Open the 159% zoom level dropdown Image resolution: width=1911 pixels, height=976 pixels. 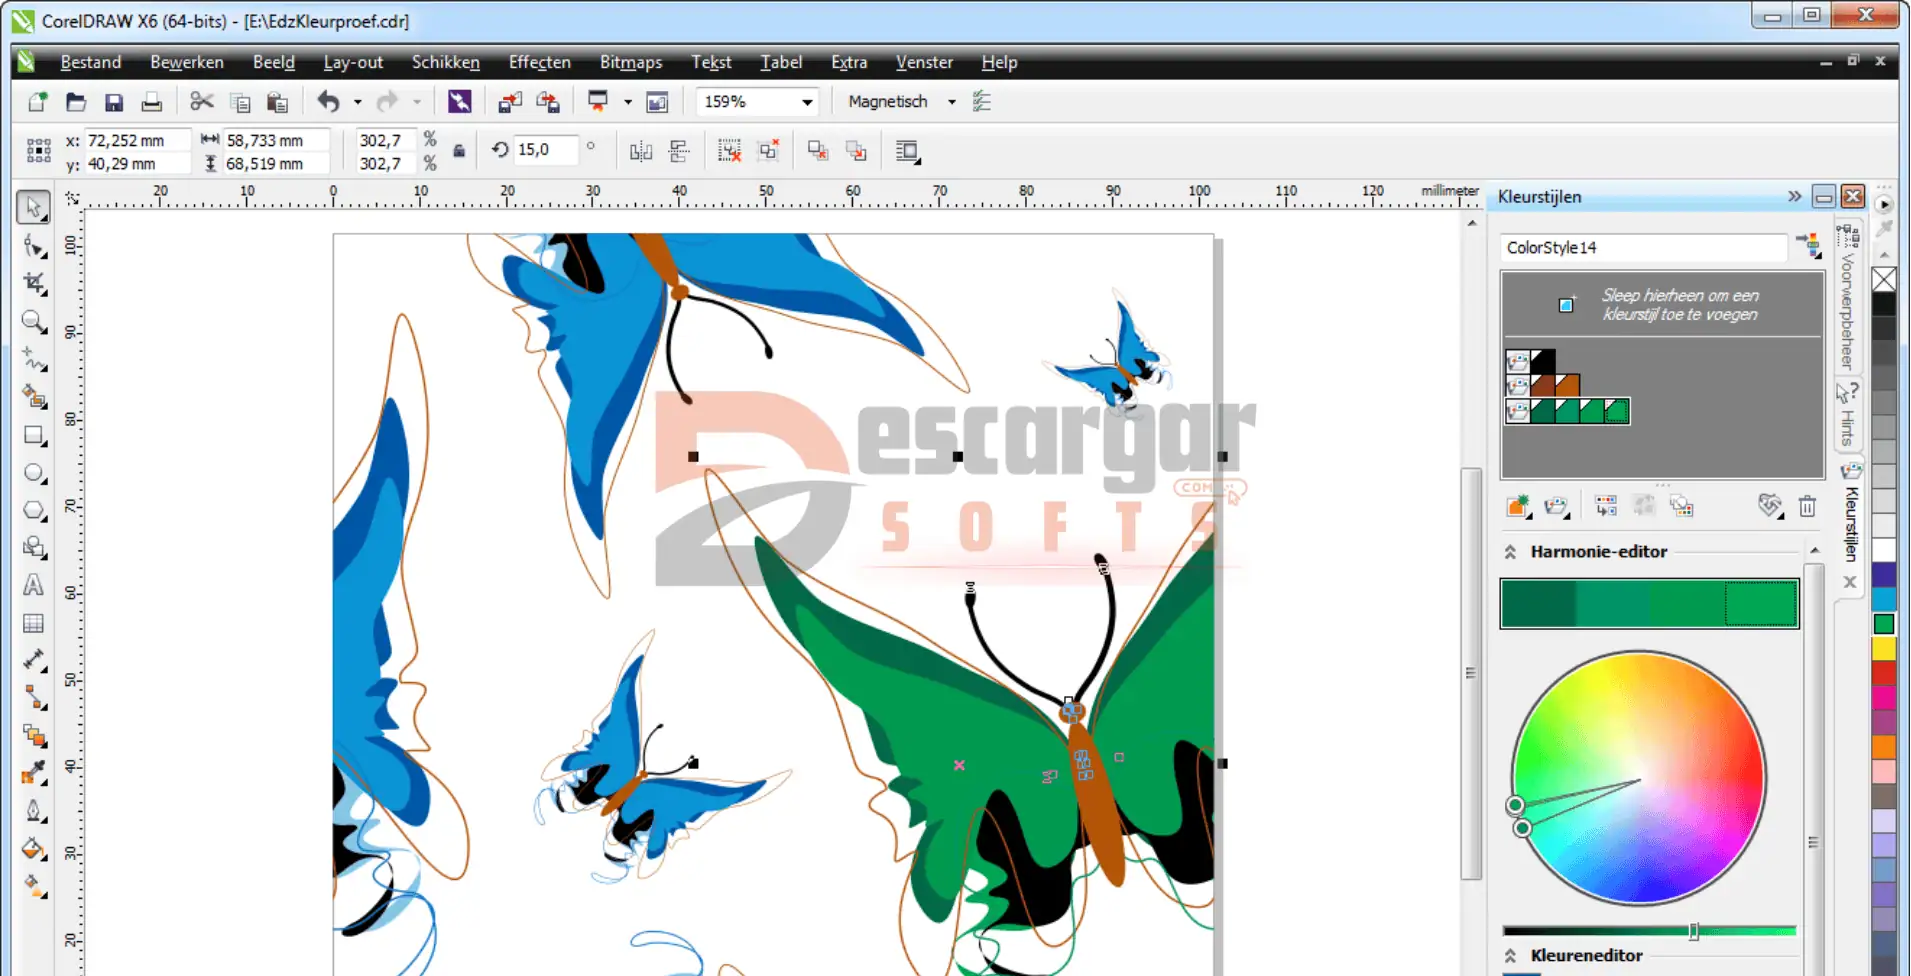[806, 102]
